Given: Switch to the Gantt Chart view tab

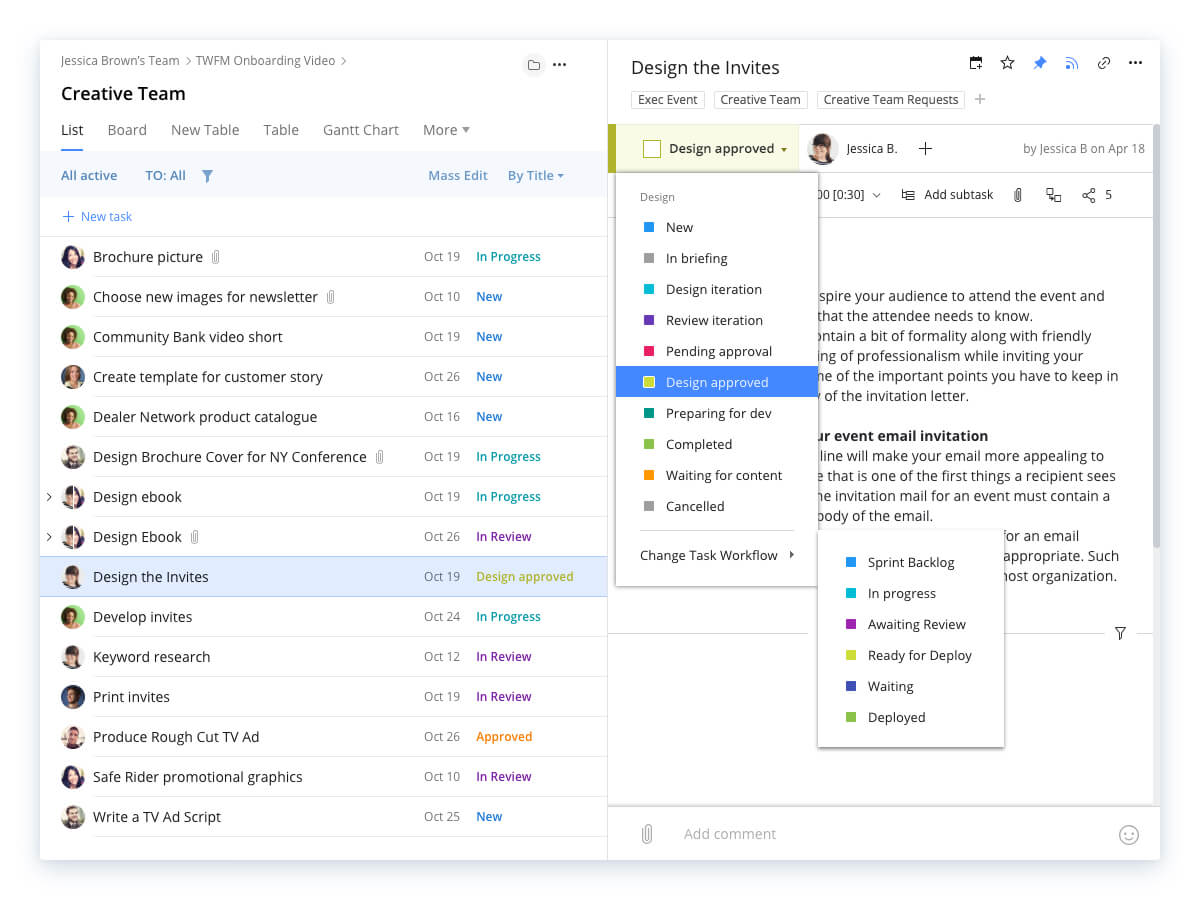Looking at the screenshot, I should point(360,130).
